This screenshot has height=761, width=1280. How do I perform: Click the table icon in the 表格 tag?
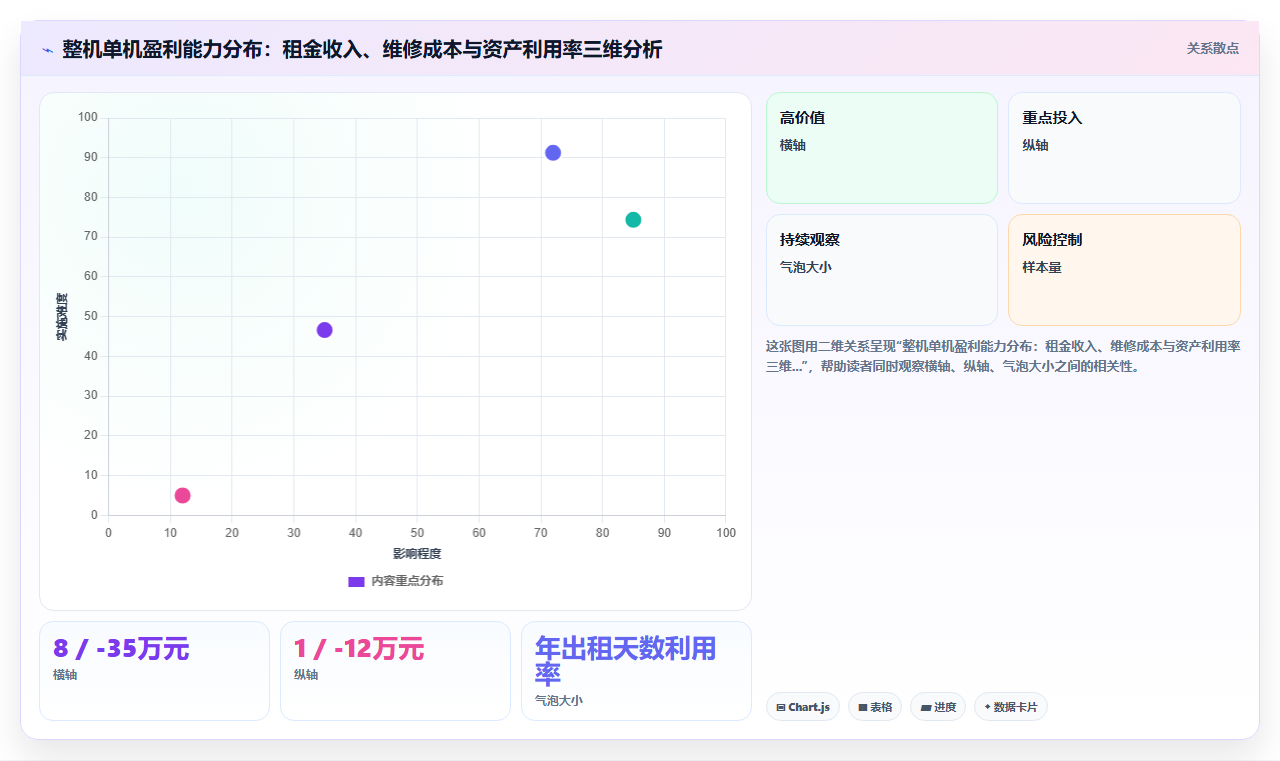tap(863, 708)
